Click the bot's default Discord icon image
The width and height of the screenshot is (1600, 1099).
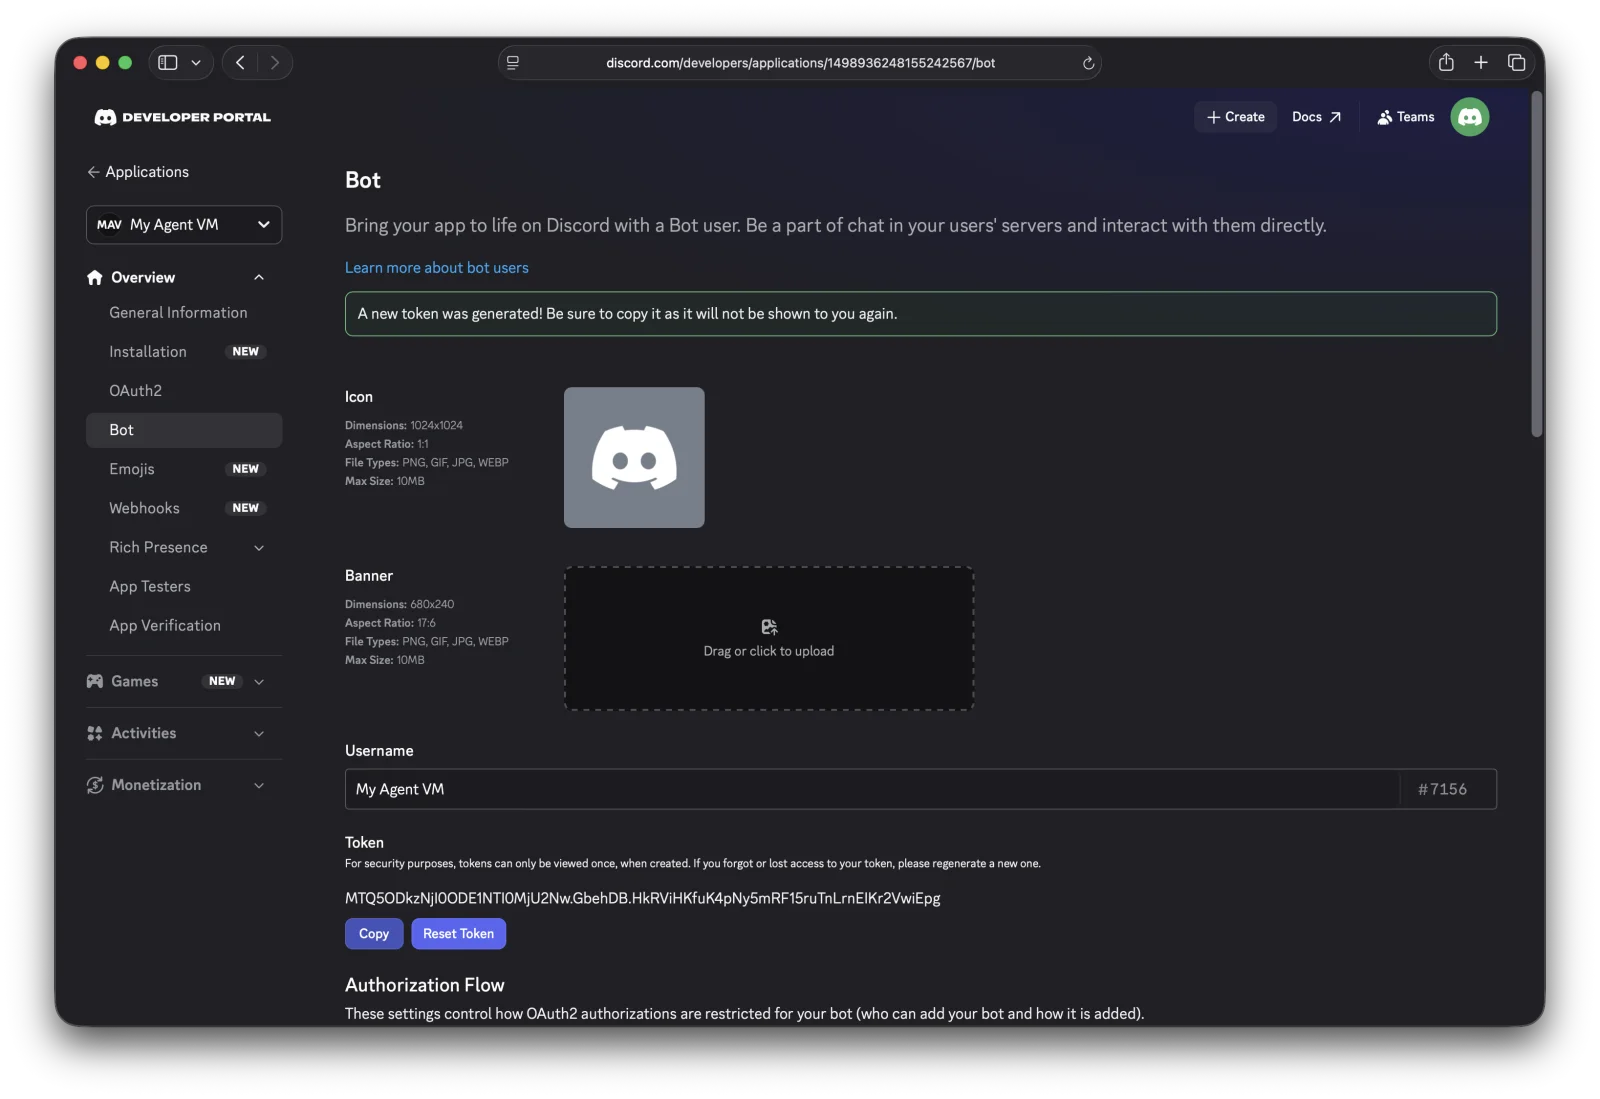(x=634, y=457)
